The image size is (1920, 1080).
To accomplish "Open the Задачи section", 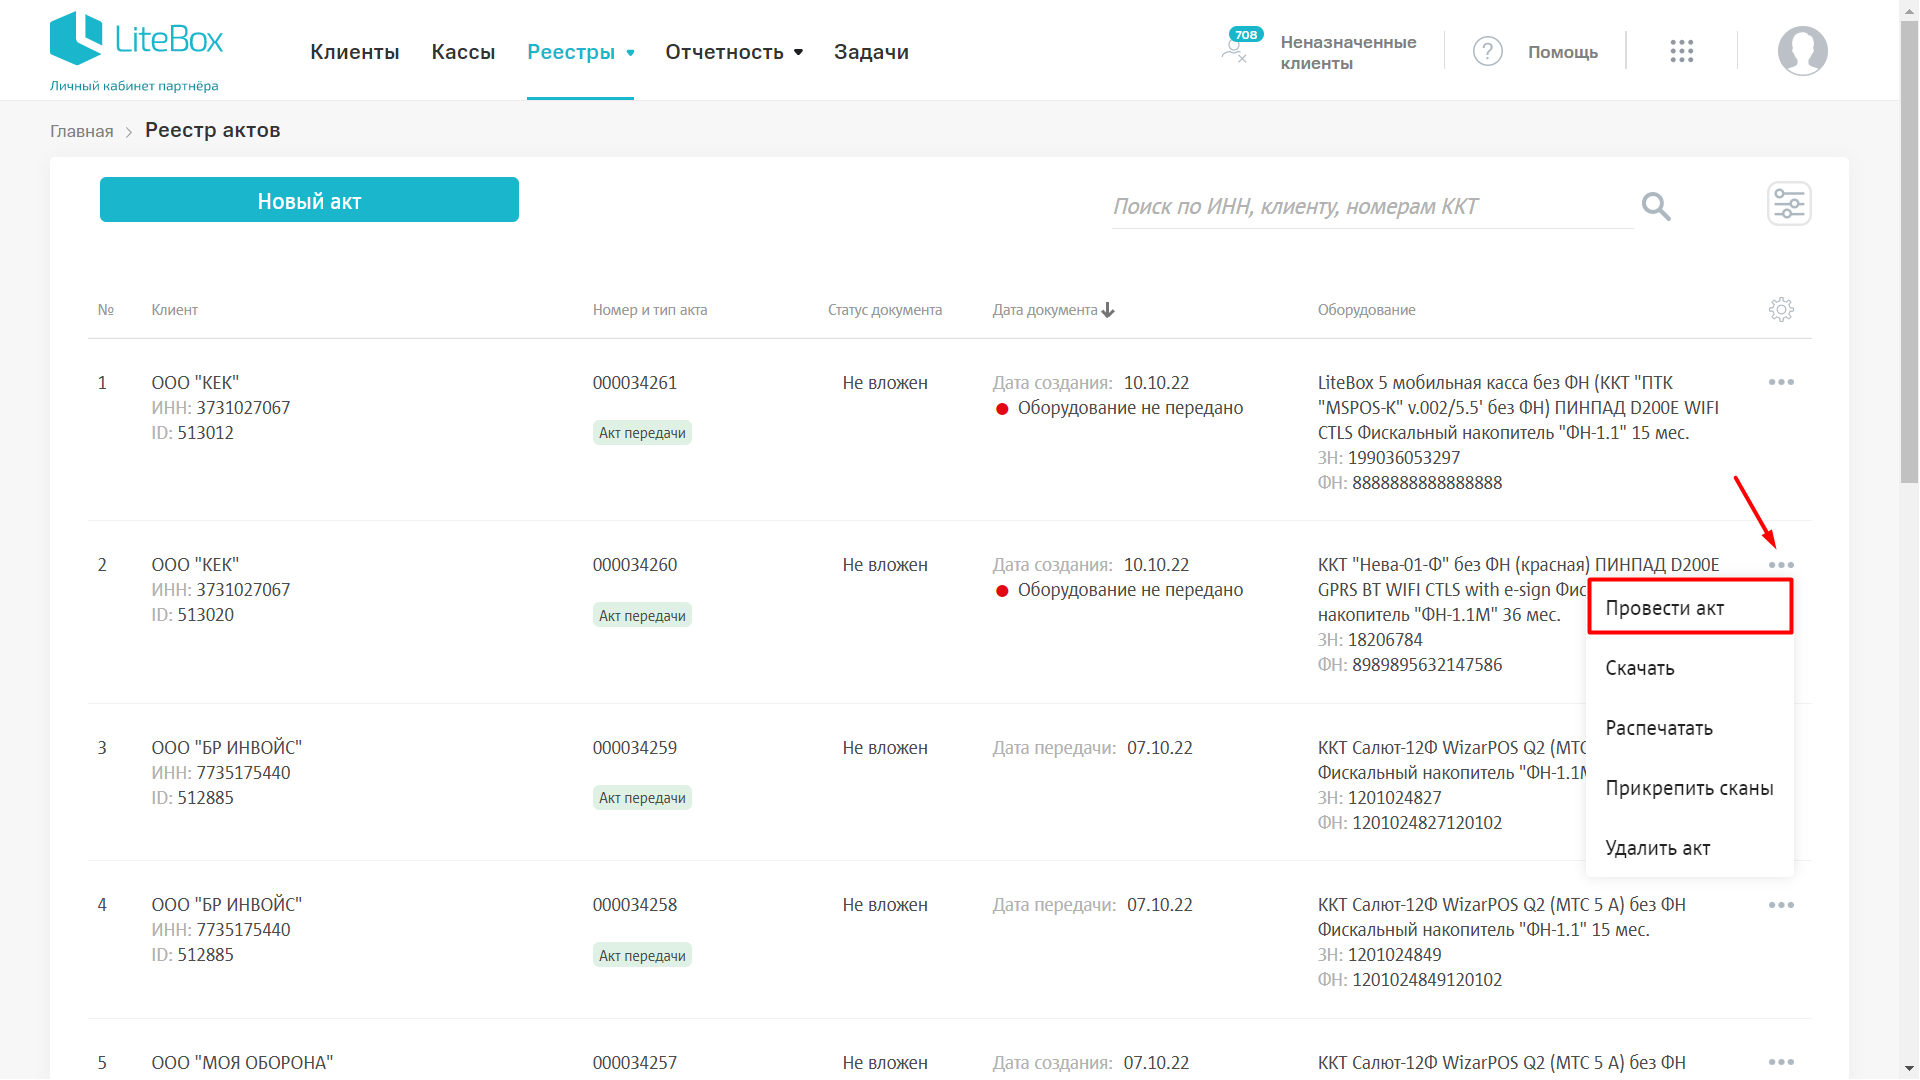I will pos(871,52).
